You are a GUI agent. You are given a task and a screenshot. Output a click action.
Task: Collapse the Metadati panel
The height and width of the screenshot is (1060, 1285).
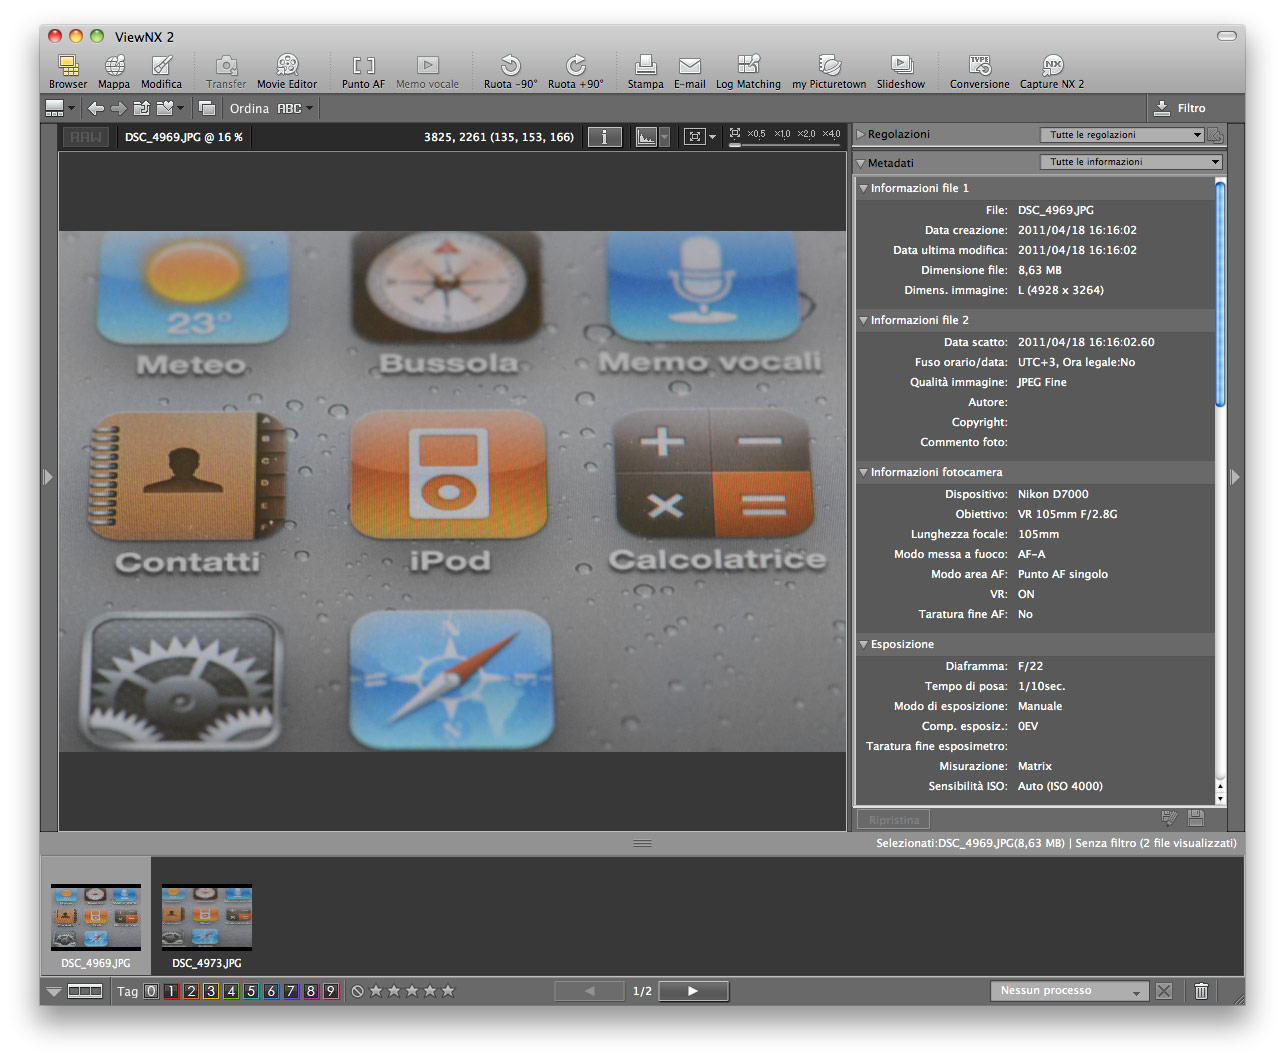(860, 163)
